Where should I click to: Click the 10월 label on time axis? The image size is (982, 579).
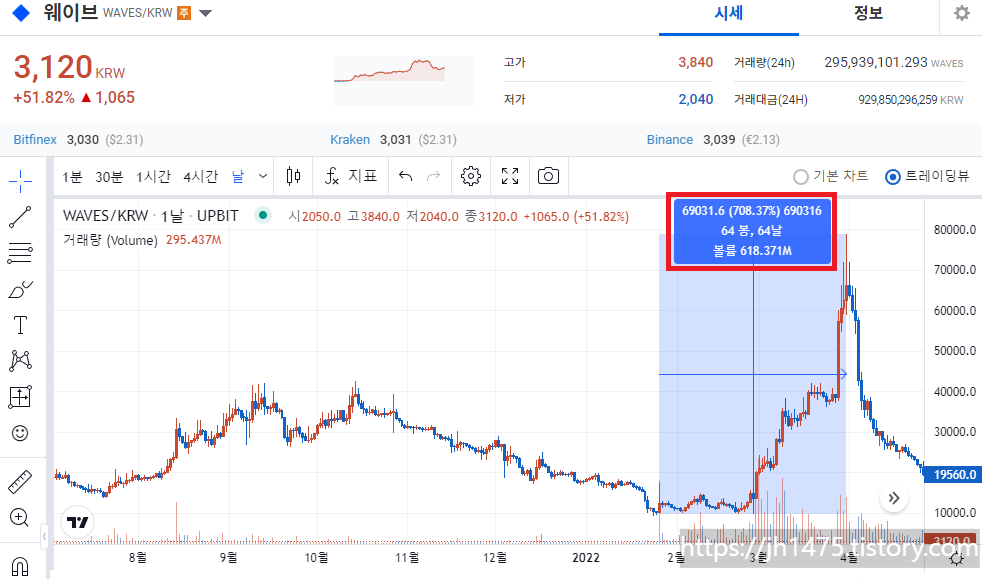pos(316,558)
